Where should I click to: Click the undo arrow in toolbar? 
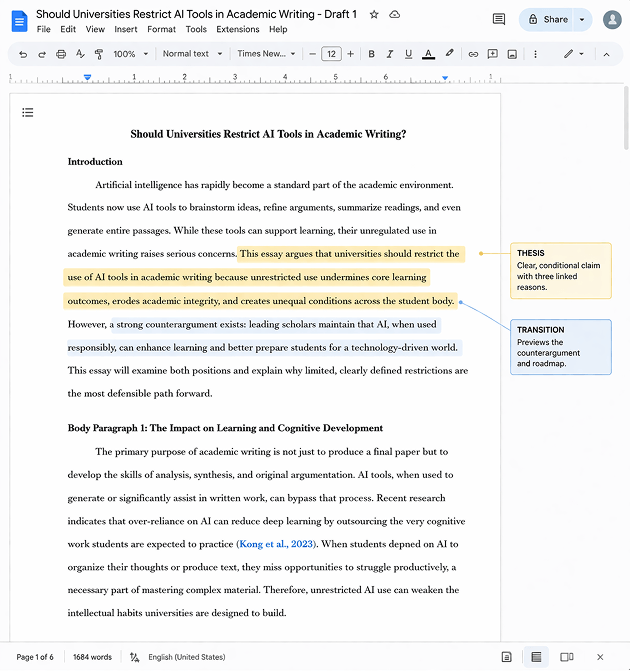(x=23, y=54)
